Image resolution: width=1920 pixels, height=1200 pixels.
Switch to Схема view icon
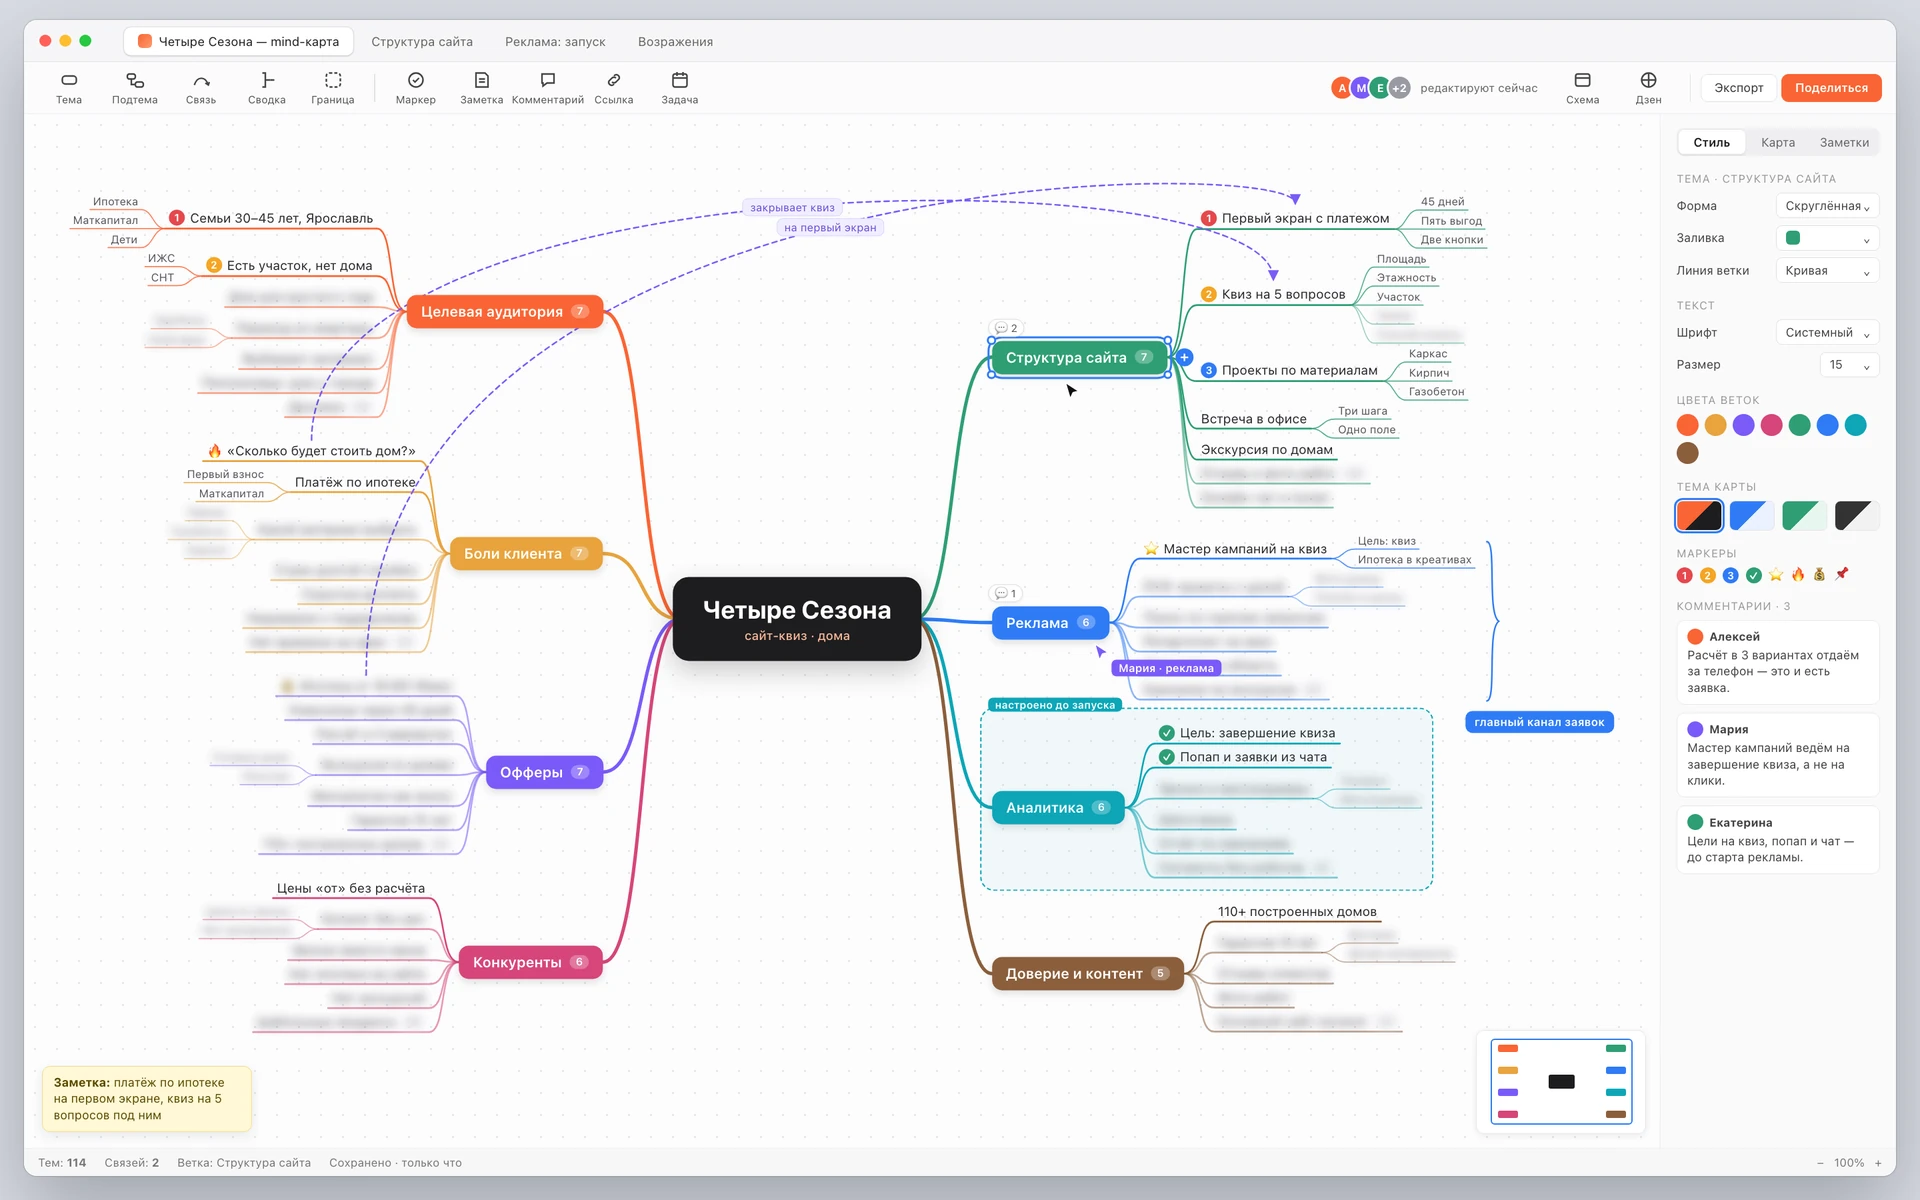pyautogui.click(x=1583, y=88)
